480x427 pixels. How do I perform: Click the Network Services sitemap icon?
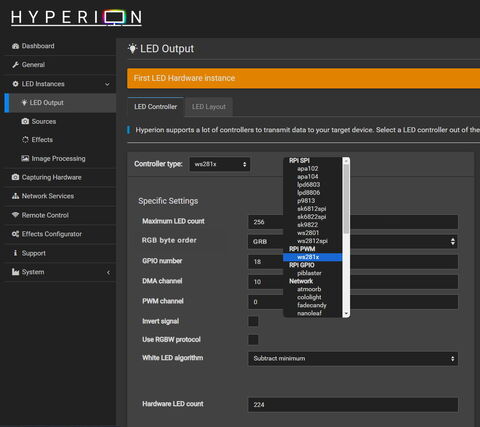click(x=15, y=196)
